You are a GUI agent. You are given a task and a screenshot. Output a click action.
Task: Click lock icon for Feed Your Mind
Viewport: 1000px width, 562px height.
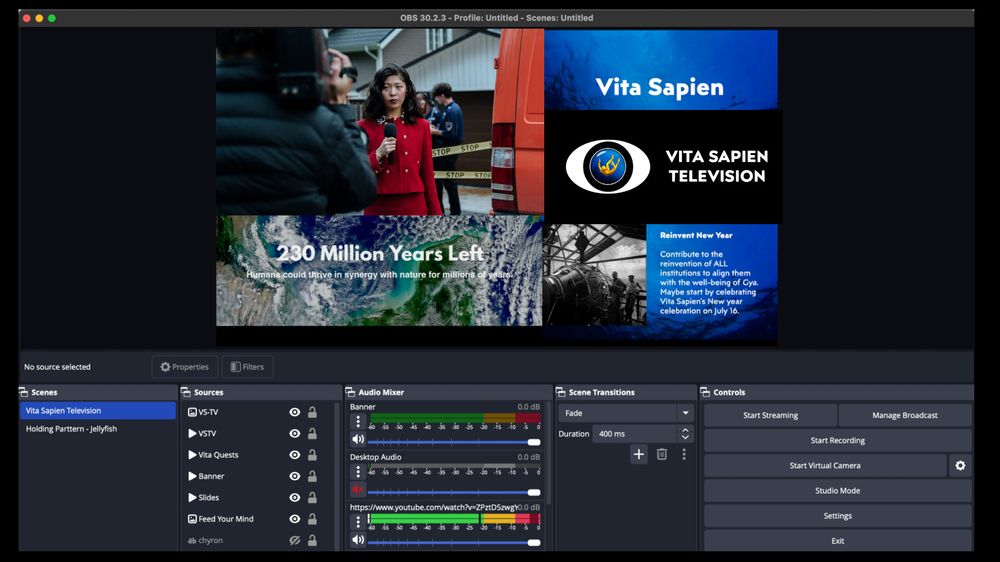pos(312,519)
